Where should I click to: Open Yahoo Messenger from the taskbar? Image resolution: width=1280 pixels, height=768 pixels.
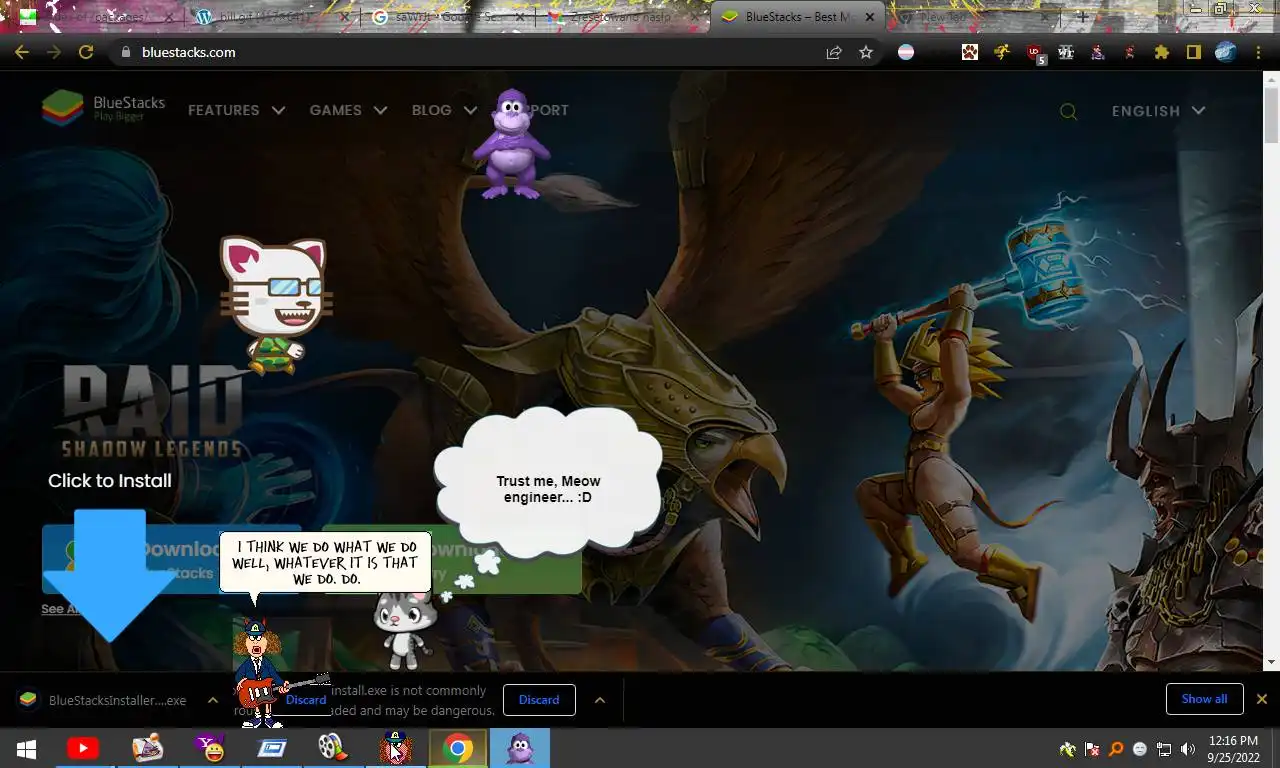click(210, 748)
